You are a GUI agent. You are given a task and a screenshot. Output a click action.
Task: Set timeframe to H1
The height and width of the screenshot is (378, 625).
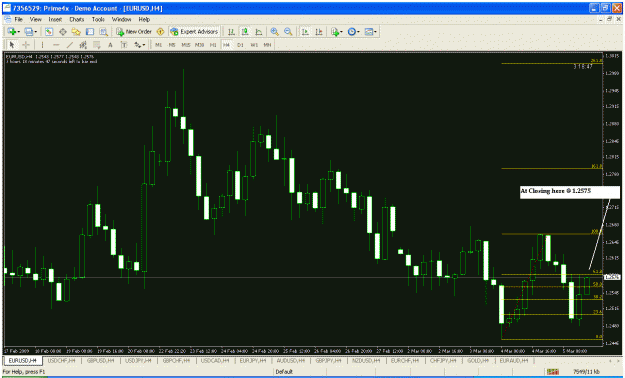213,45
